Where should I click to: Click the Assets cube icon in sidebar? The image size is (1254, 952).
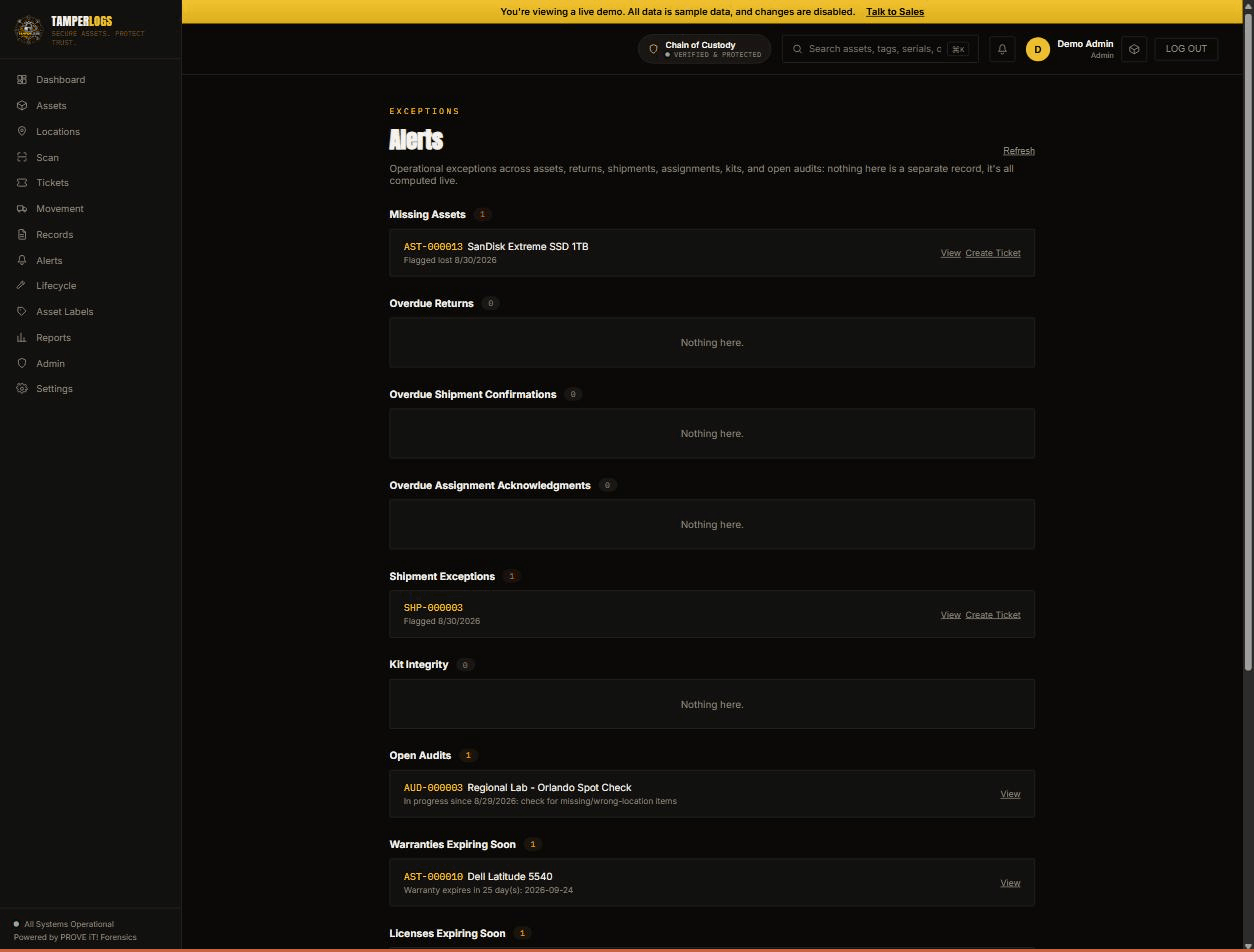22,105
